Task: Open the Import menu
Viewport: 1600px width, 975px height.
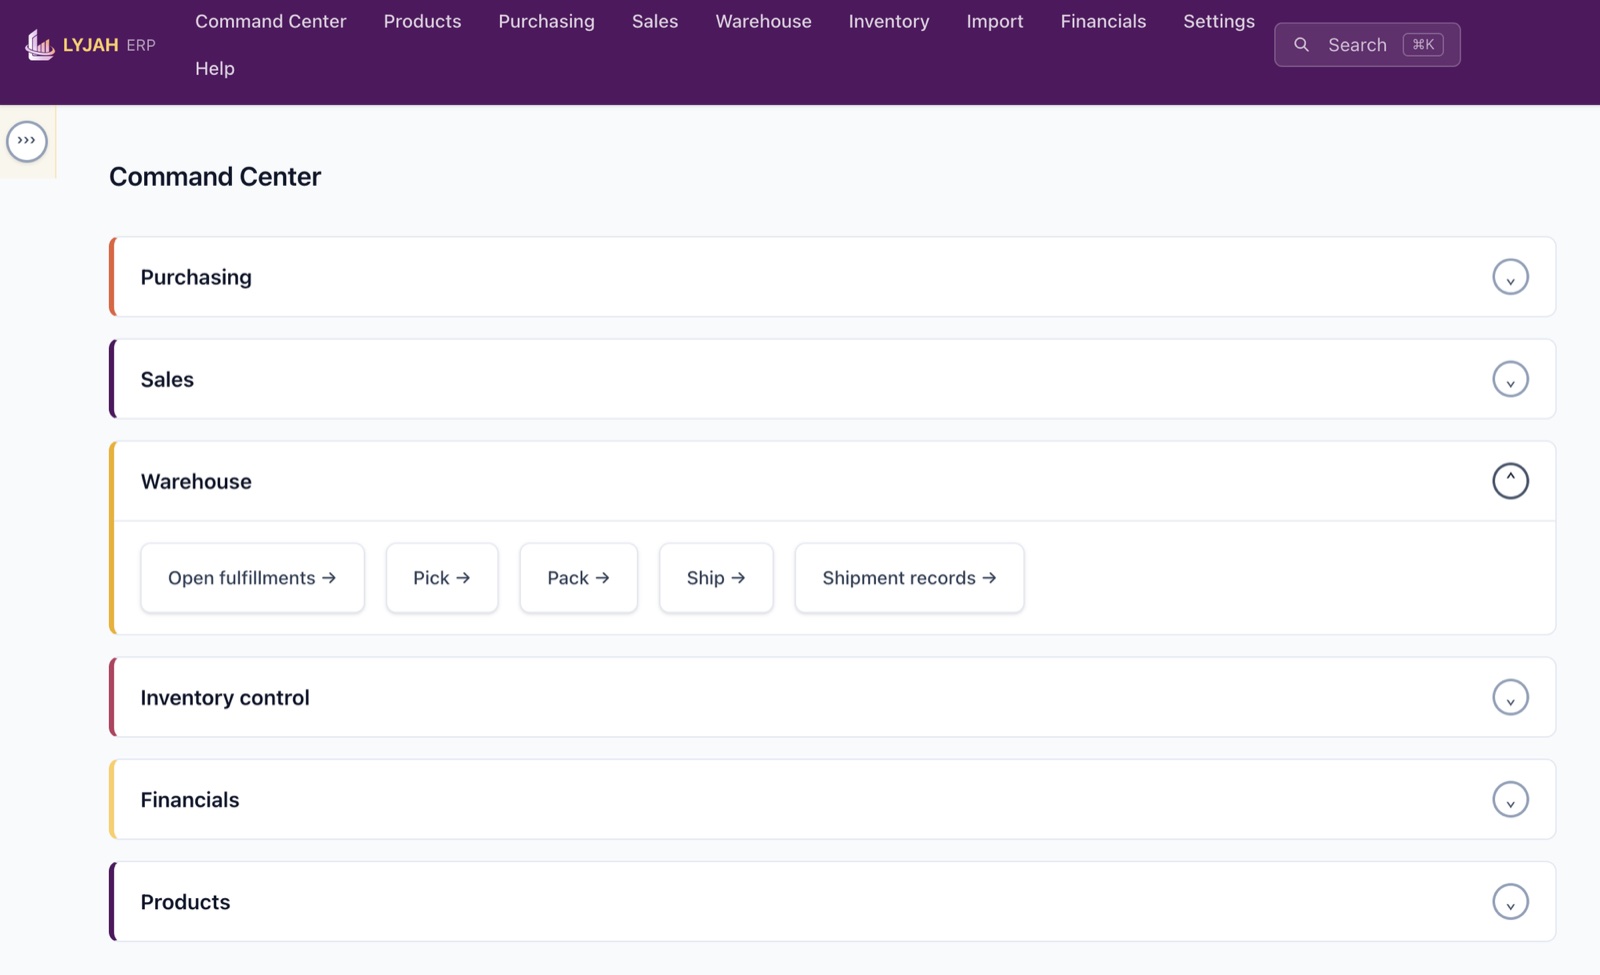Action: (995, 21)
